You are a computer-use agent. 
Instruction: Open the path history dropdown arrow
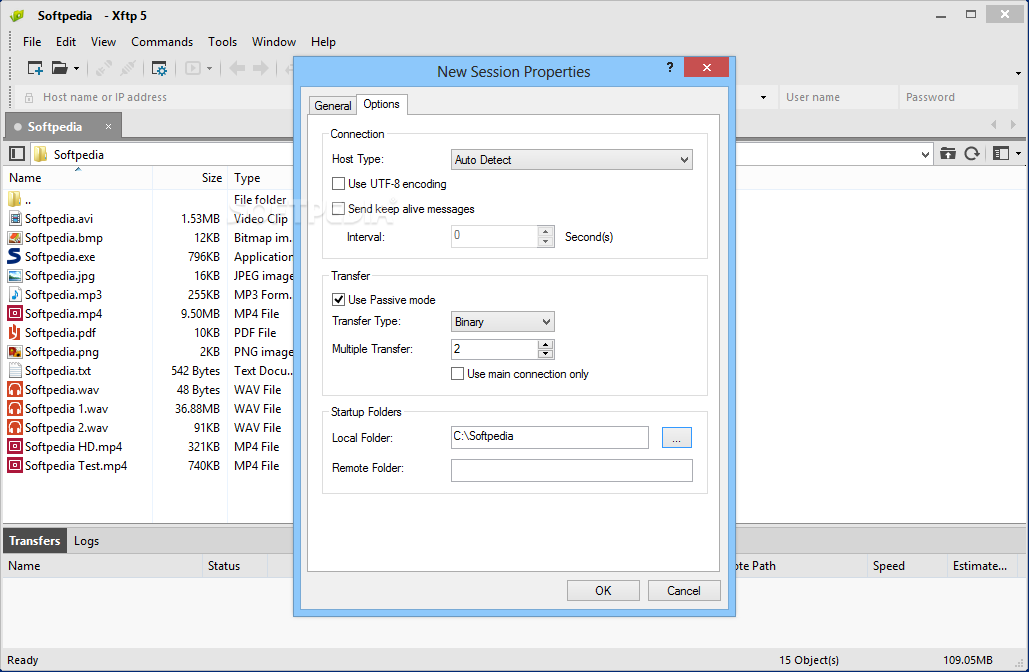point(925,155)
